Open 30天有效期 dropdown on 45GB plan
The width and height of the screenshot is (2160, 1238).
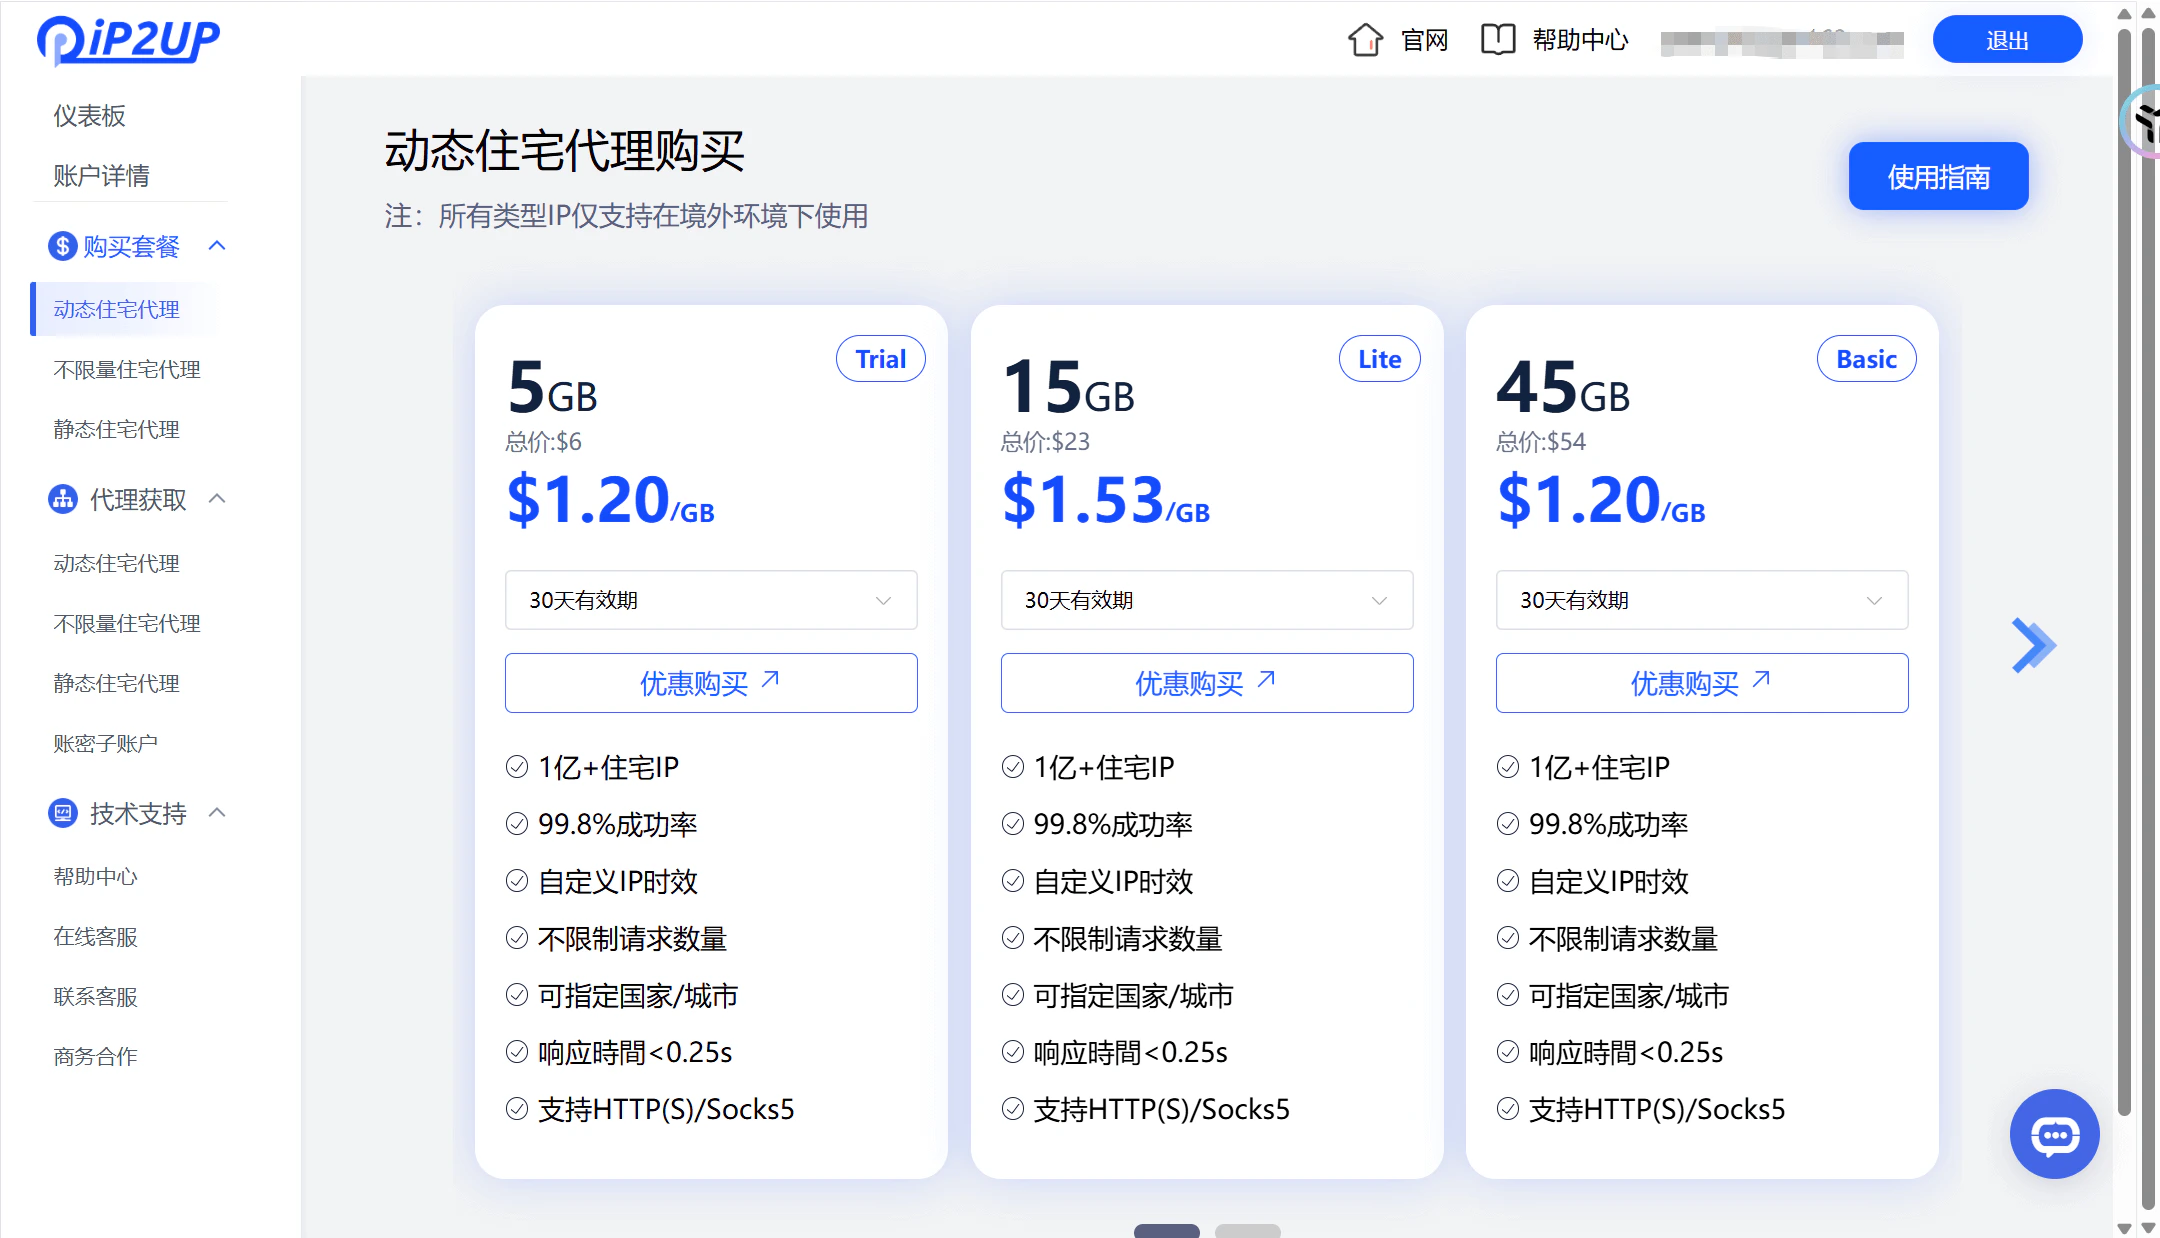pos(1701,600)
